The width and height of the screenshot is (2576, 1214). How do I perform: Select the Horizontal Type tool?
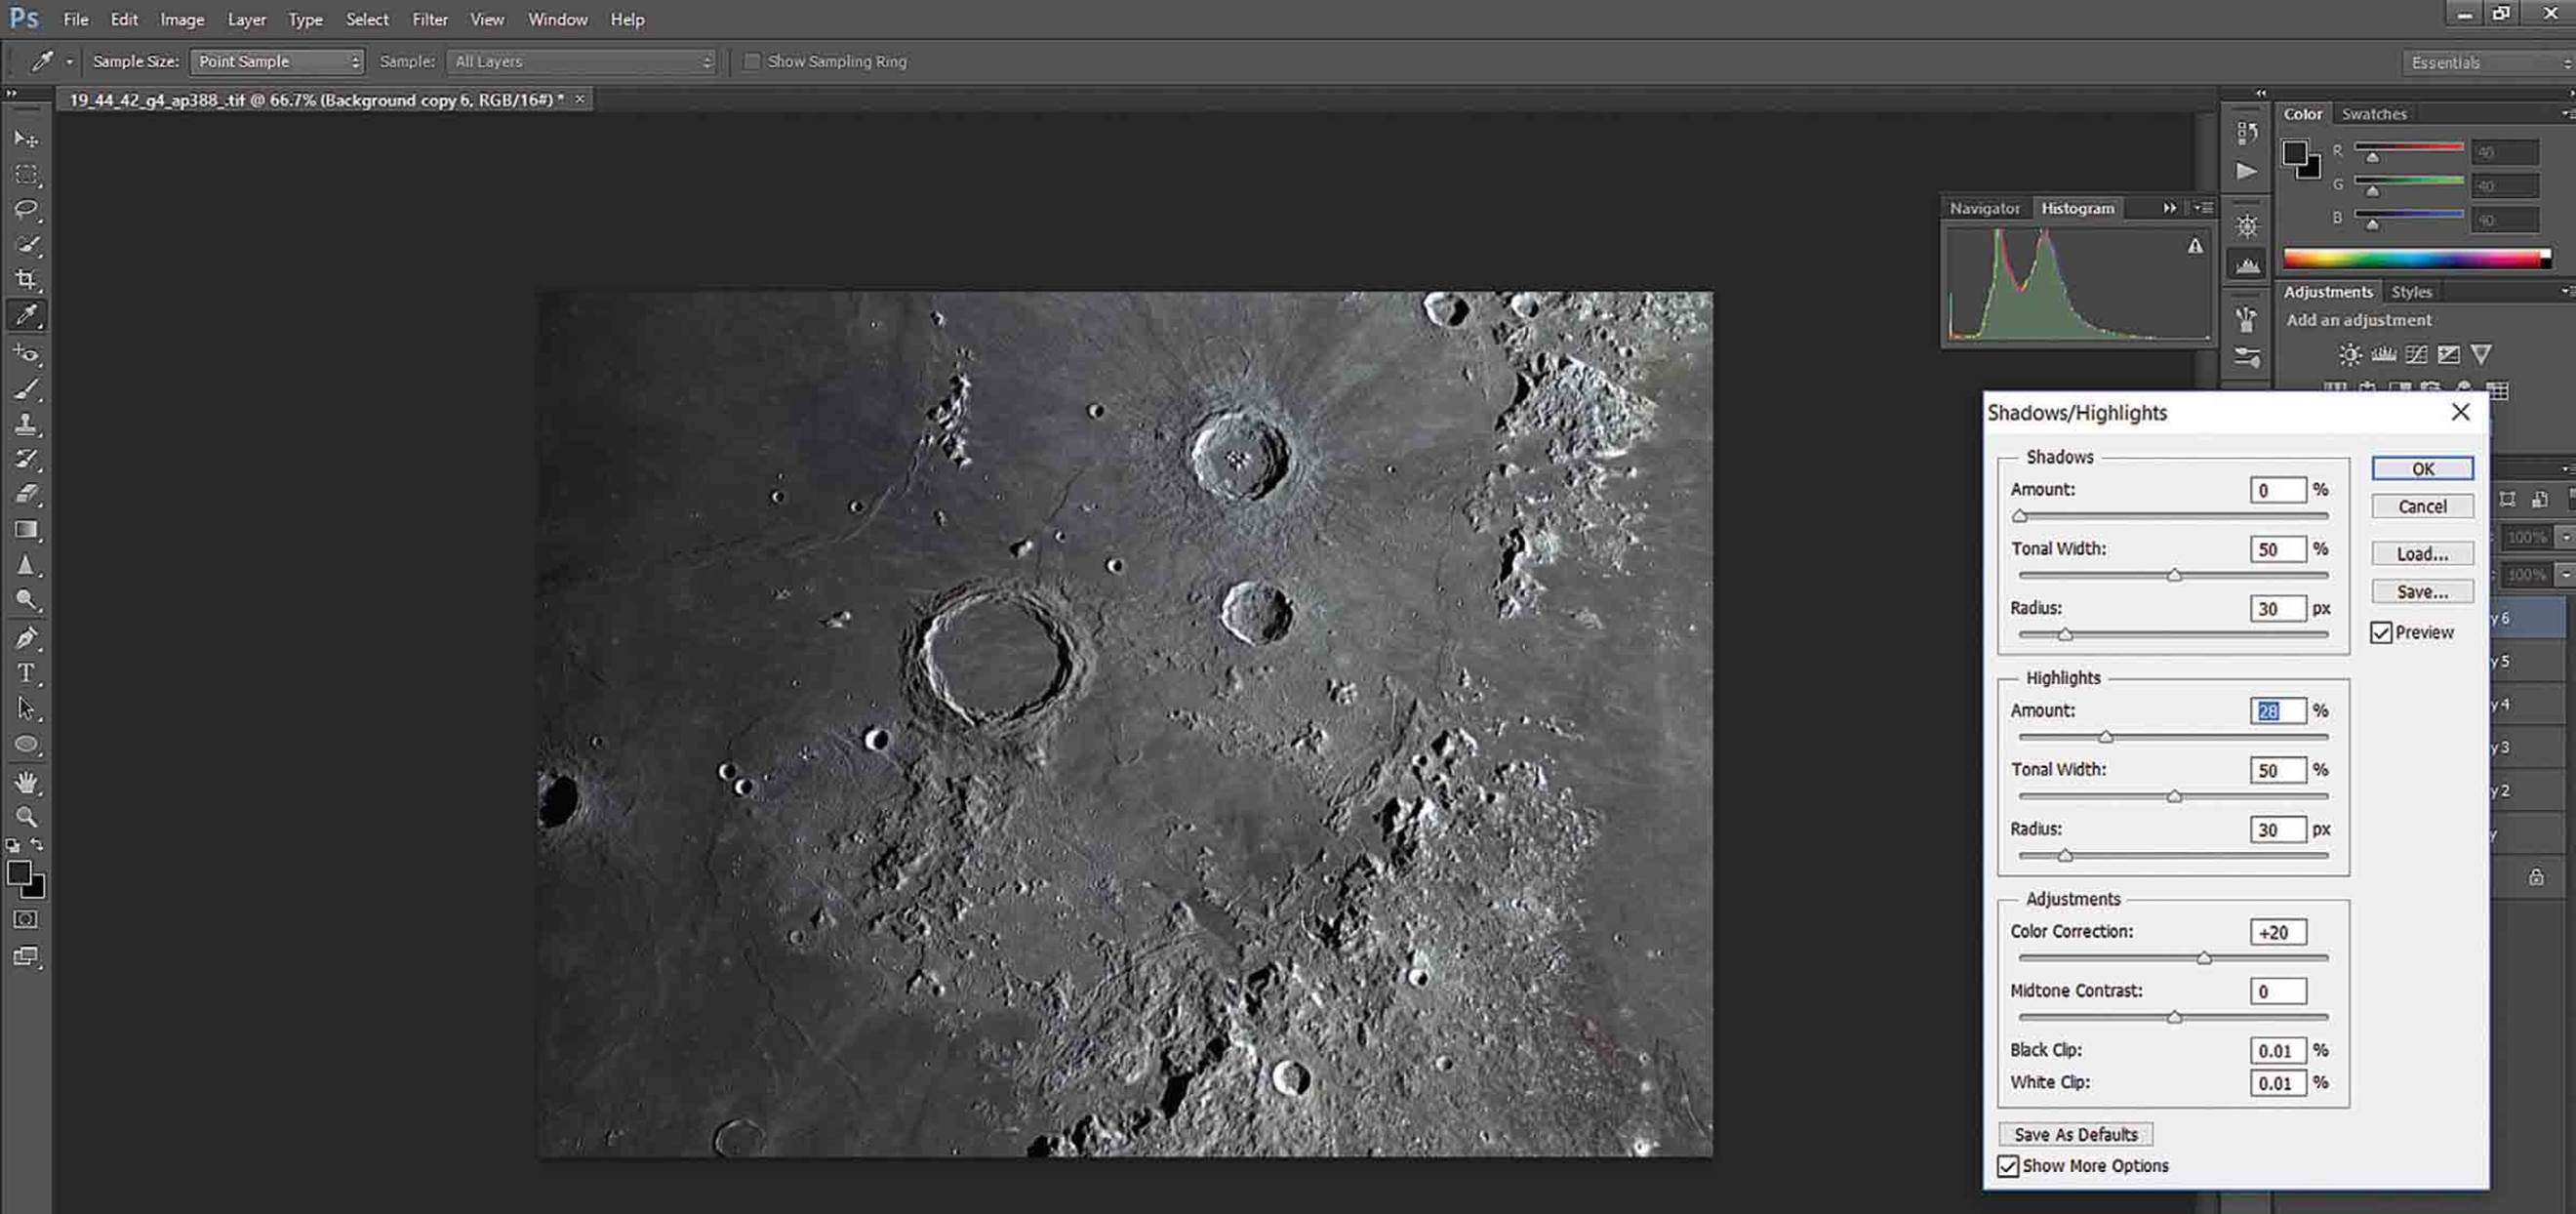26,673
